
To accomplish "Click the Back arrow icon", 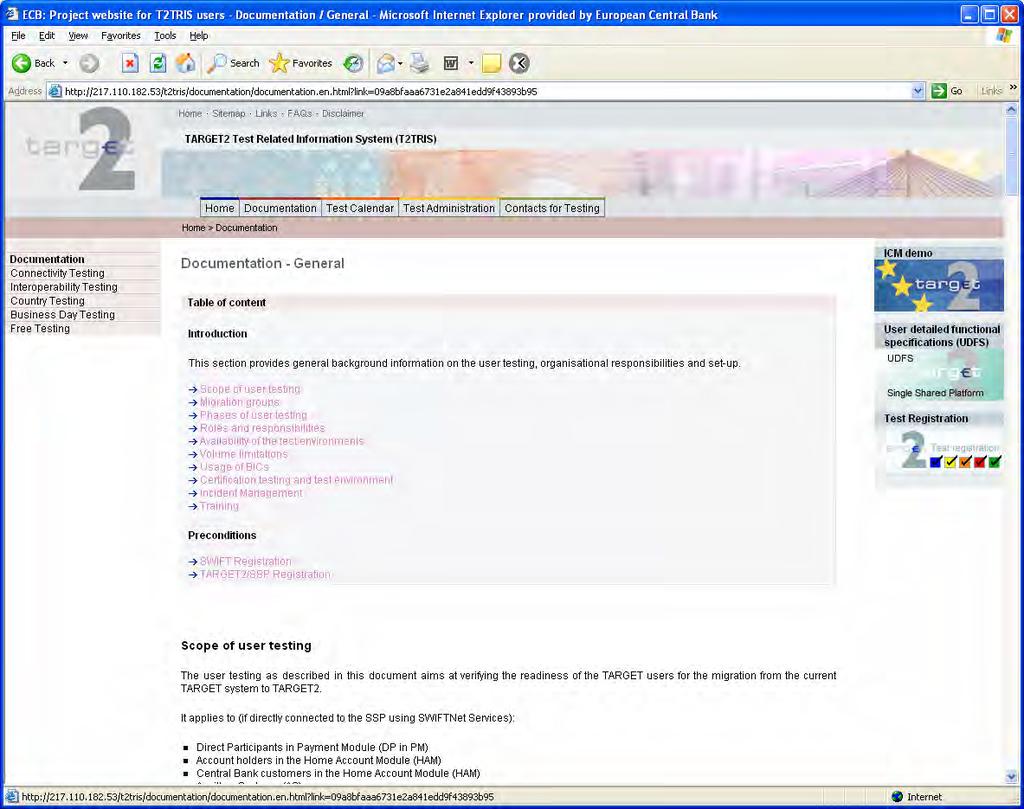I will pyautogui.click(x=22, y=63).
